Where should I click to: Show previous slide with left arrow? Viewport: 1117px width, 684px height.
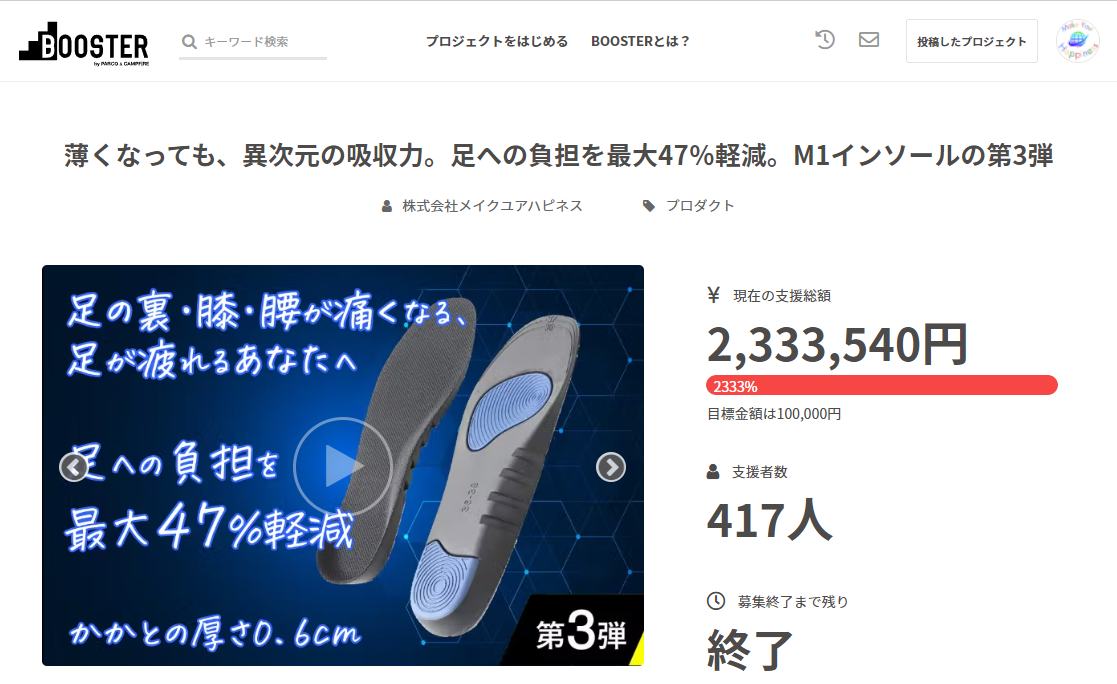pyautogui.click(x=73, y=467)
